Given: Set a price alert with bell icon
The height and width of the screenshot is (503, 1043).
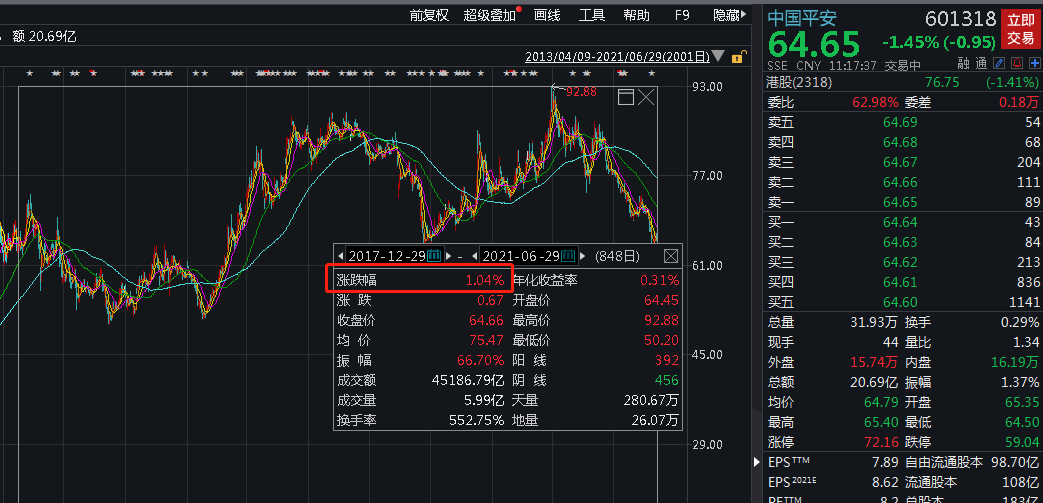Looking at the screenshot, I should pos(1016,65).
